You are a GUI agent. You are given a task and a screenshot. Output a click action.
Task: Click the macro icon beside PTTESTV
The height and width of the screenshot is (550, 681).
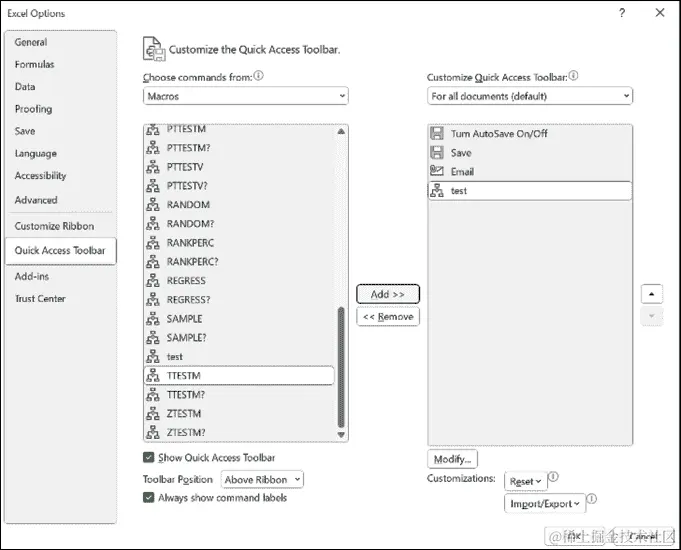coord(152,167)
